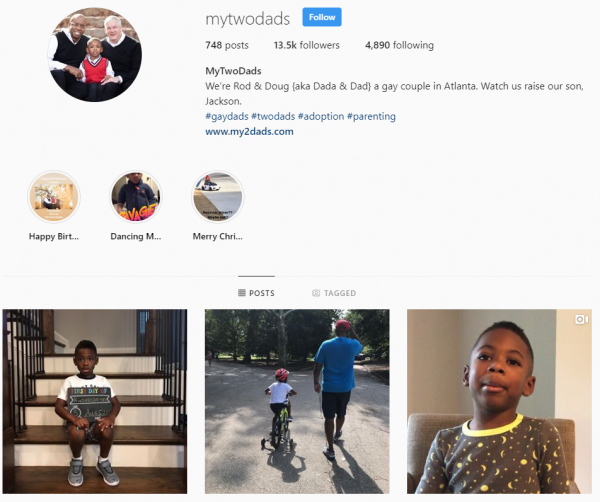Open the Happy Birt... story highlight
Viewport: 600px width, 502px height.
pyautogui.click(x=54, y=197)
